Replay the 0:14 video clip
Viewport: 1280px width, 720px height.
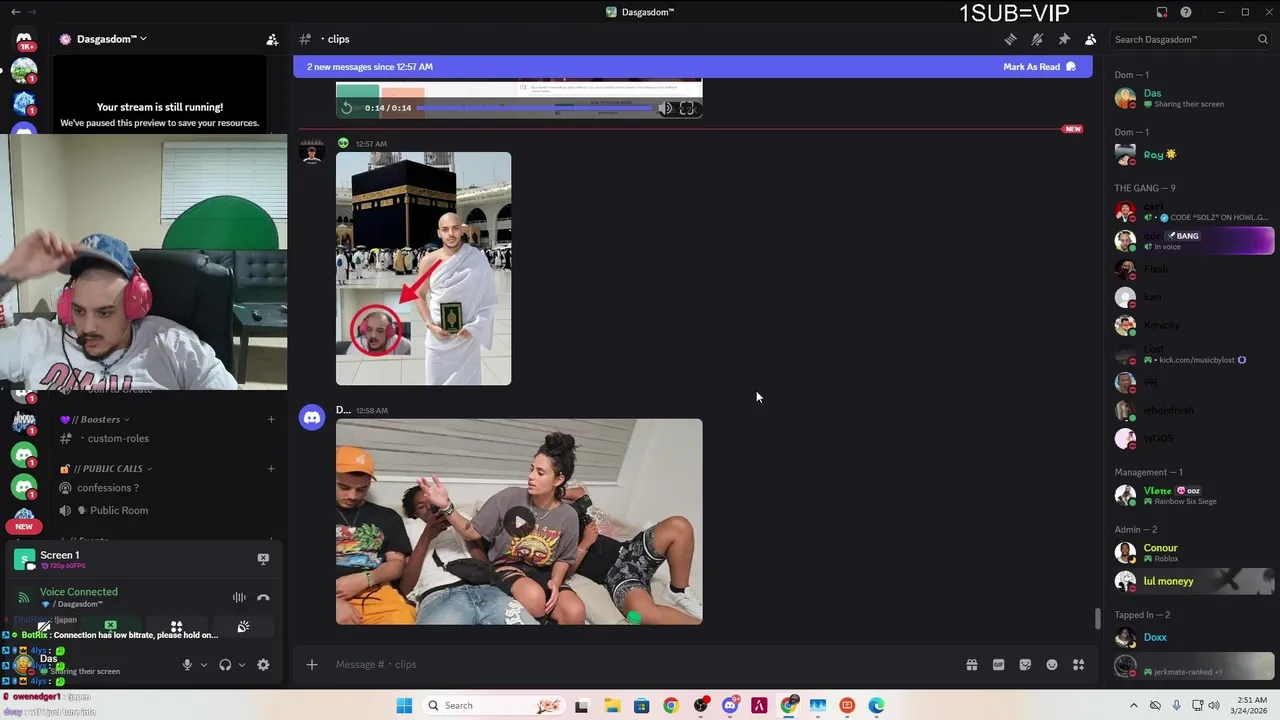click(347, 108)
